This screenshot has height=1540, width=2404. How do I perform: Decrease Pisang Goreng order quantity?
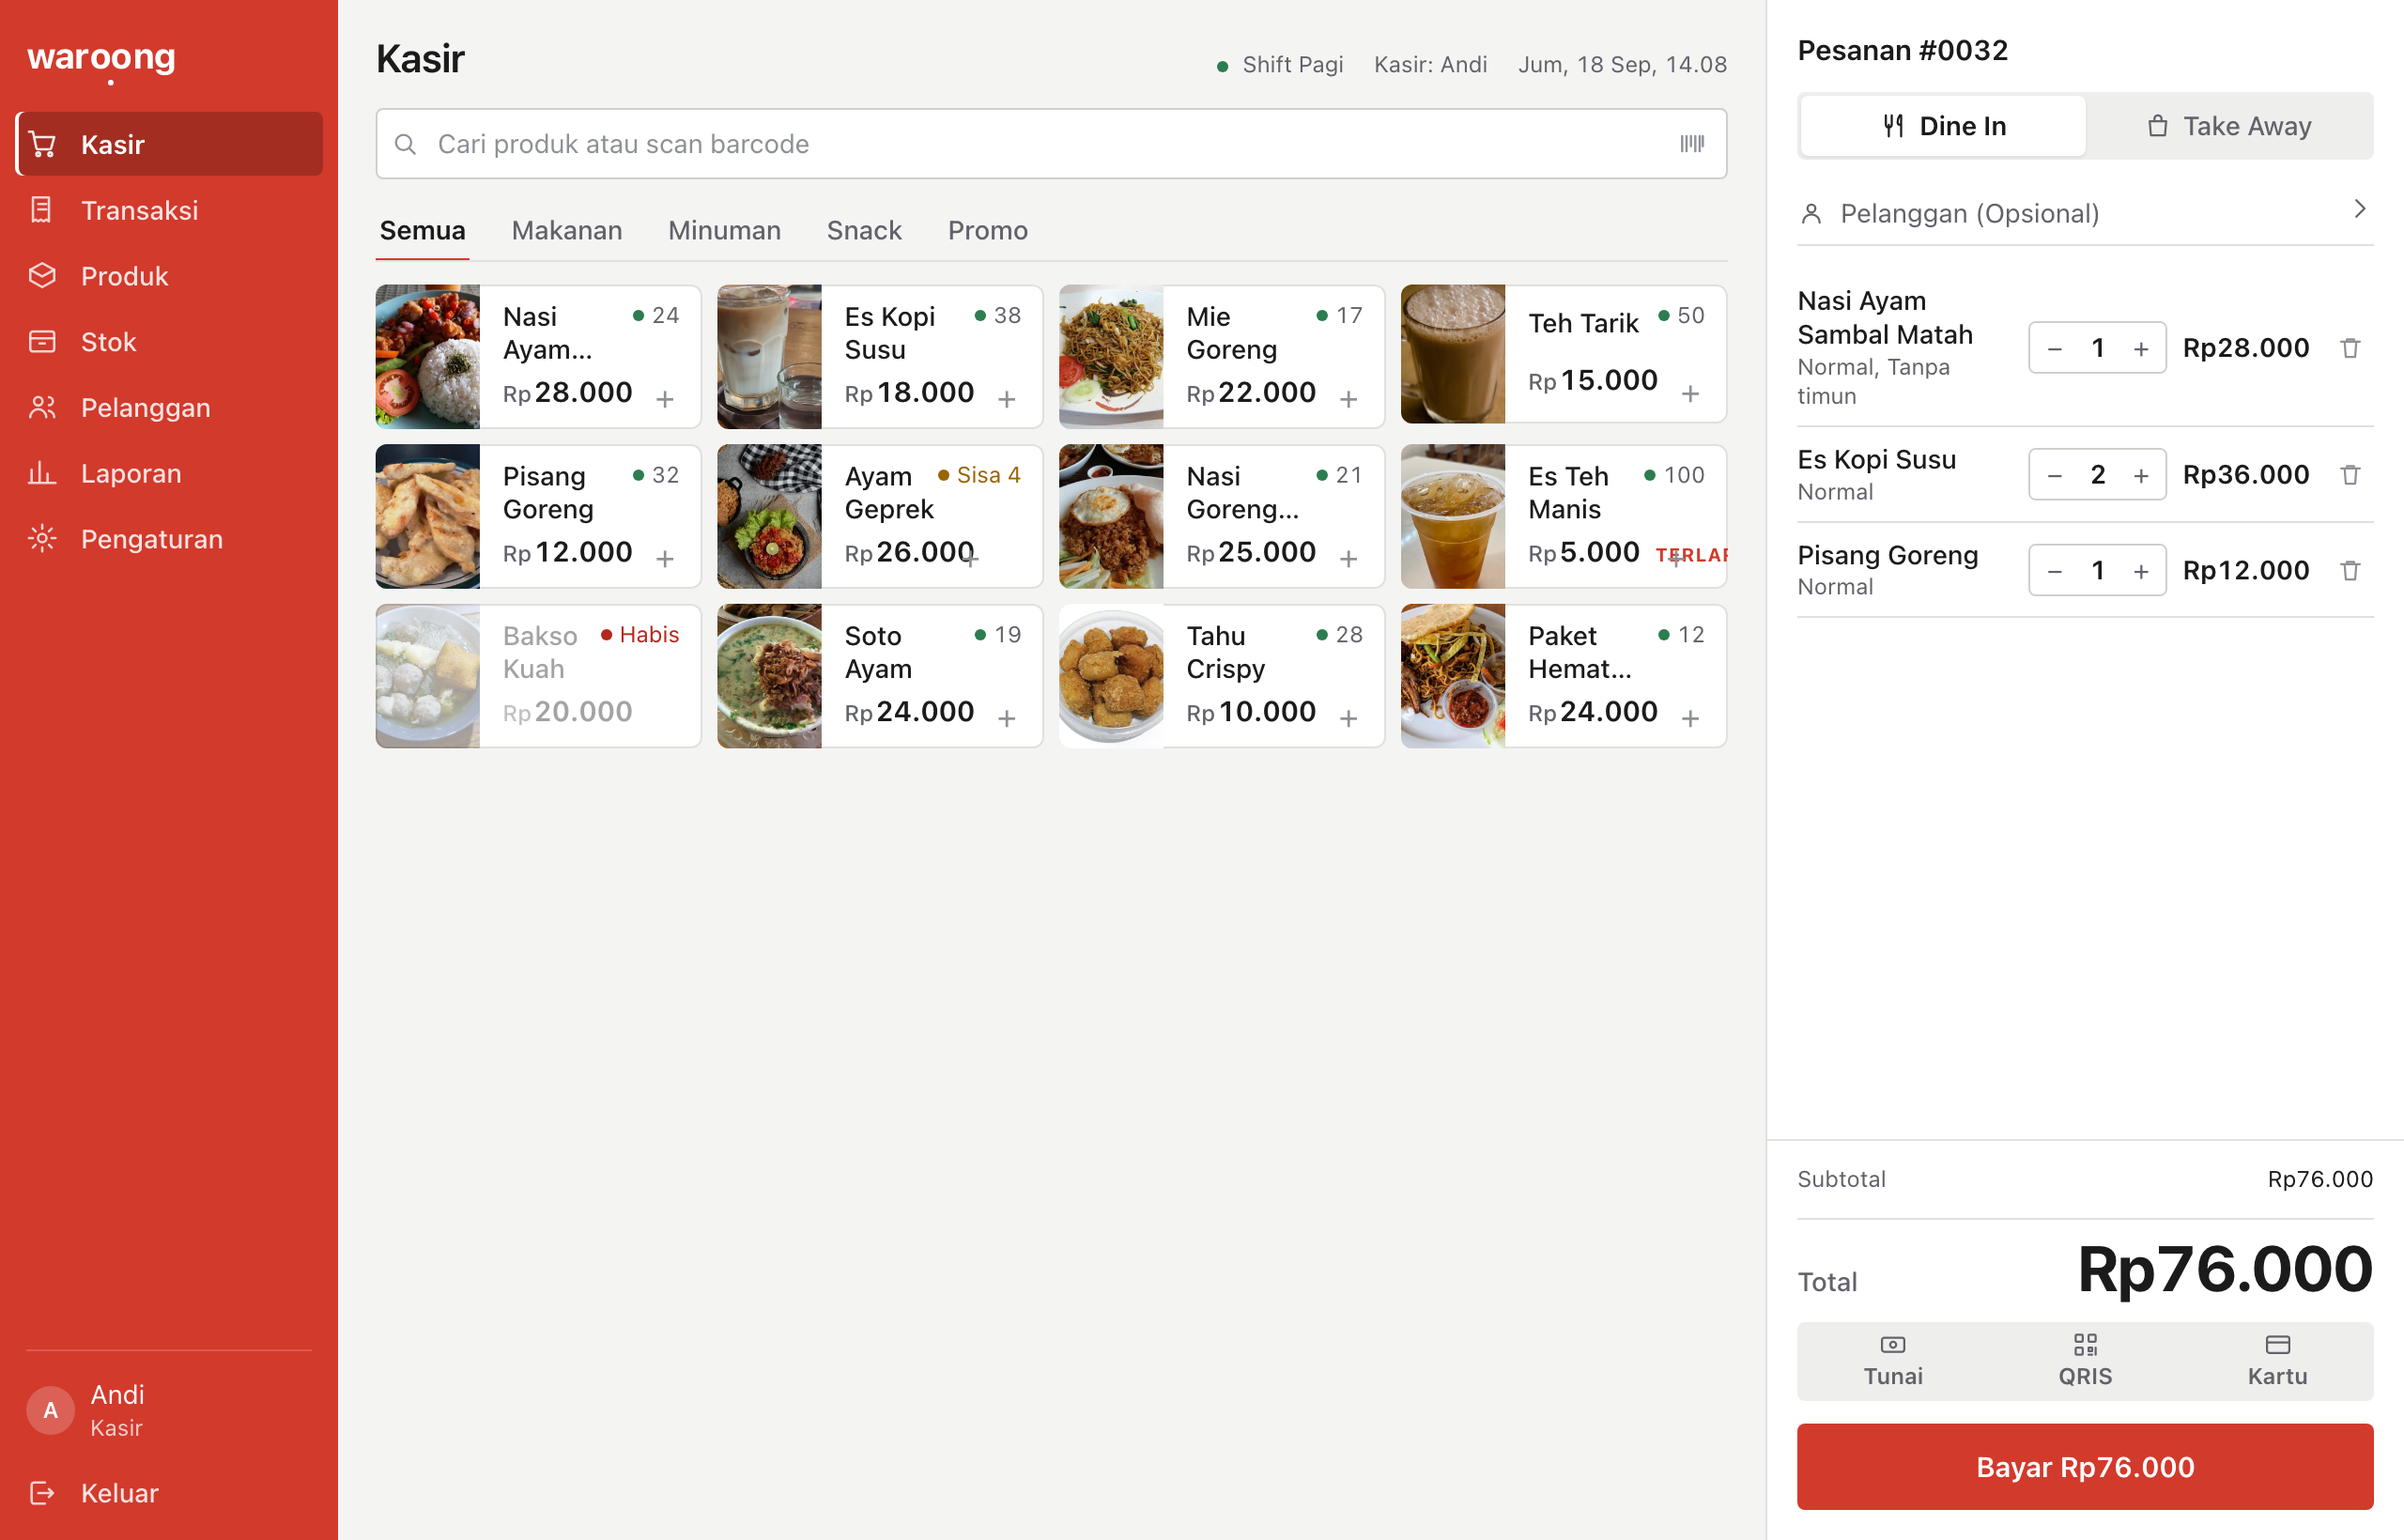(x=2055, y=571)
